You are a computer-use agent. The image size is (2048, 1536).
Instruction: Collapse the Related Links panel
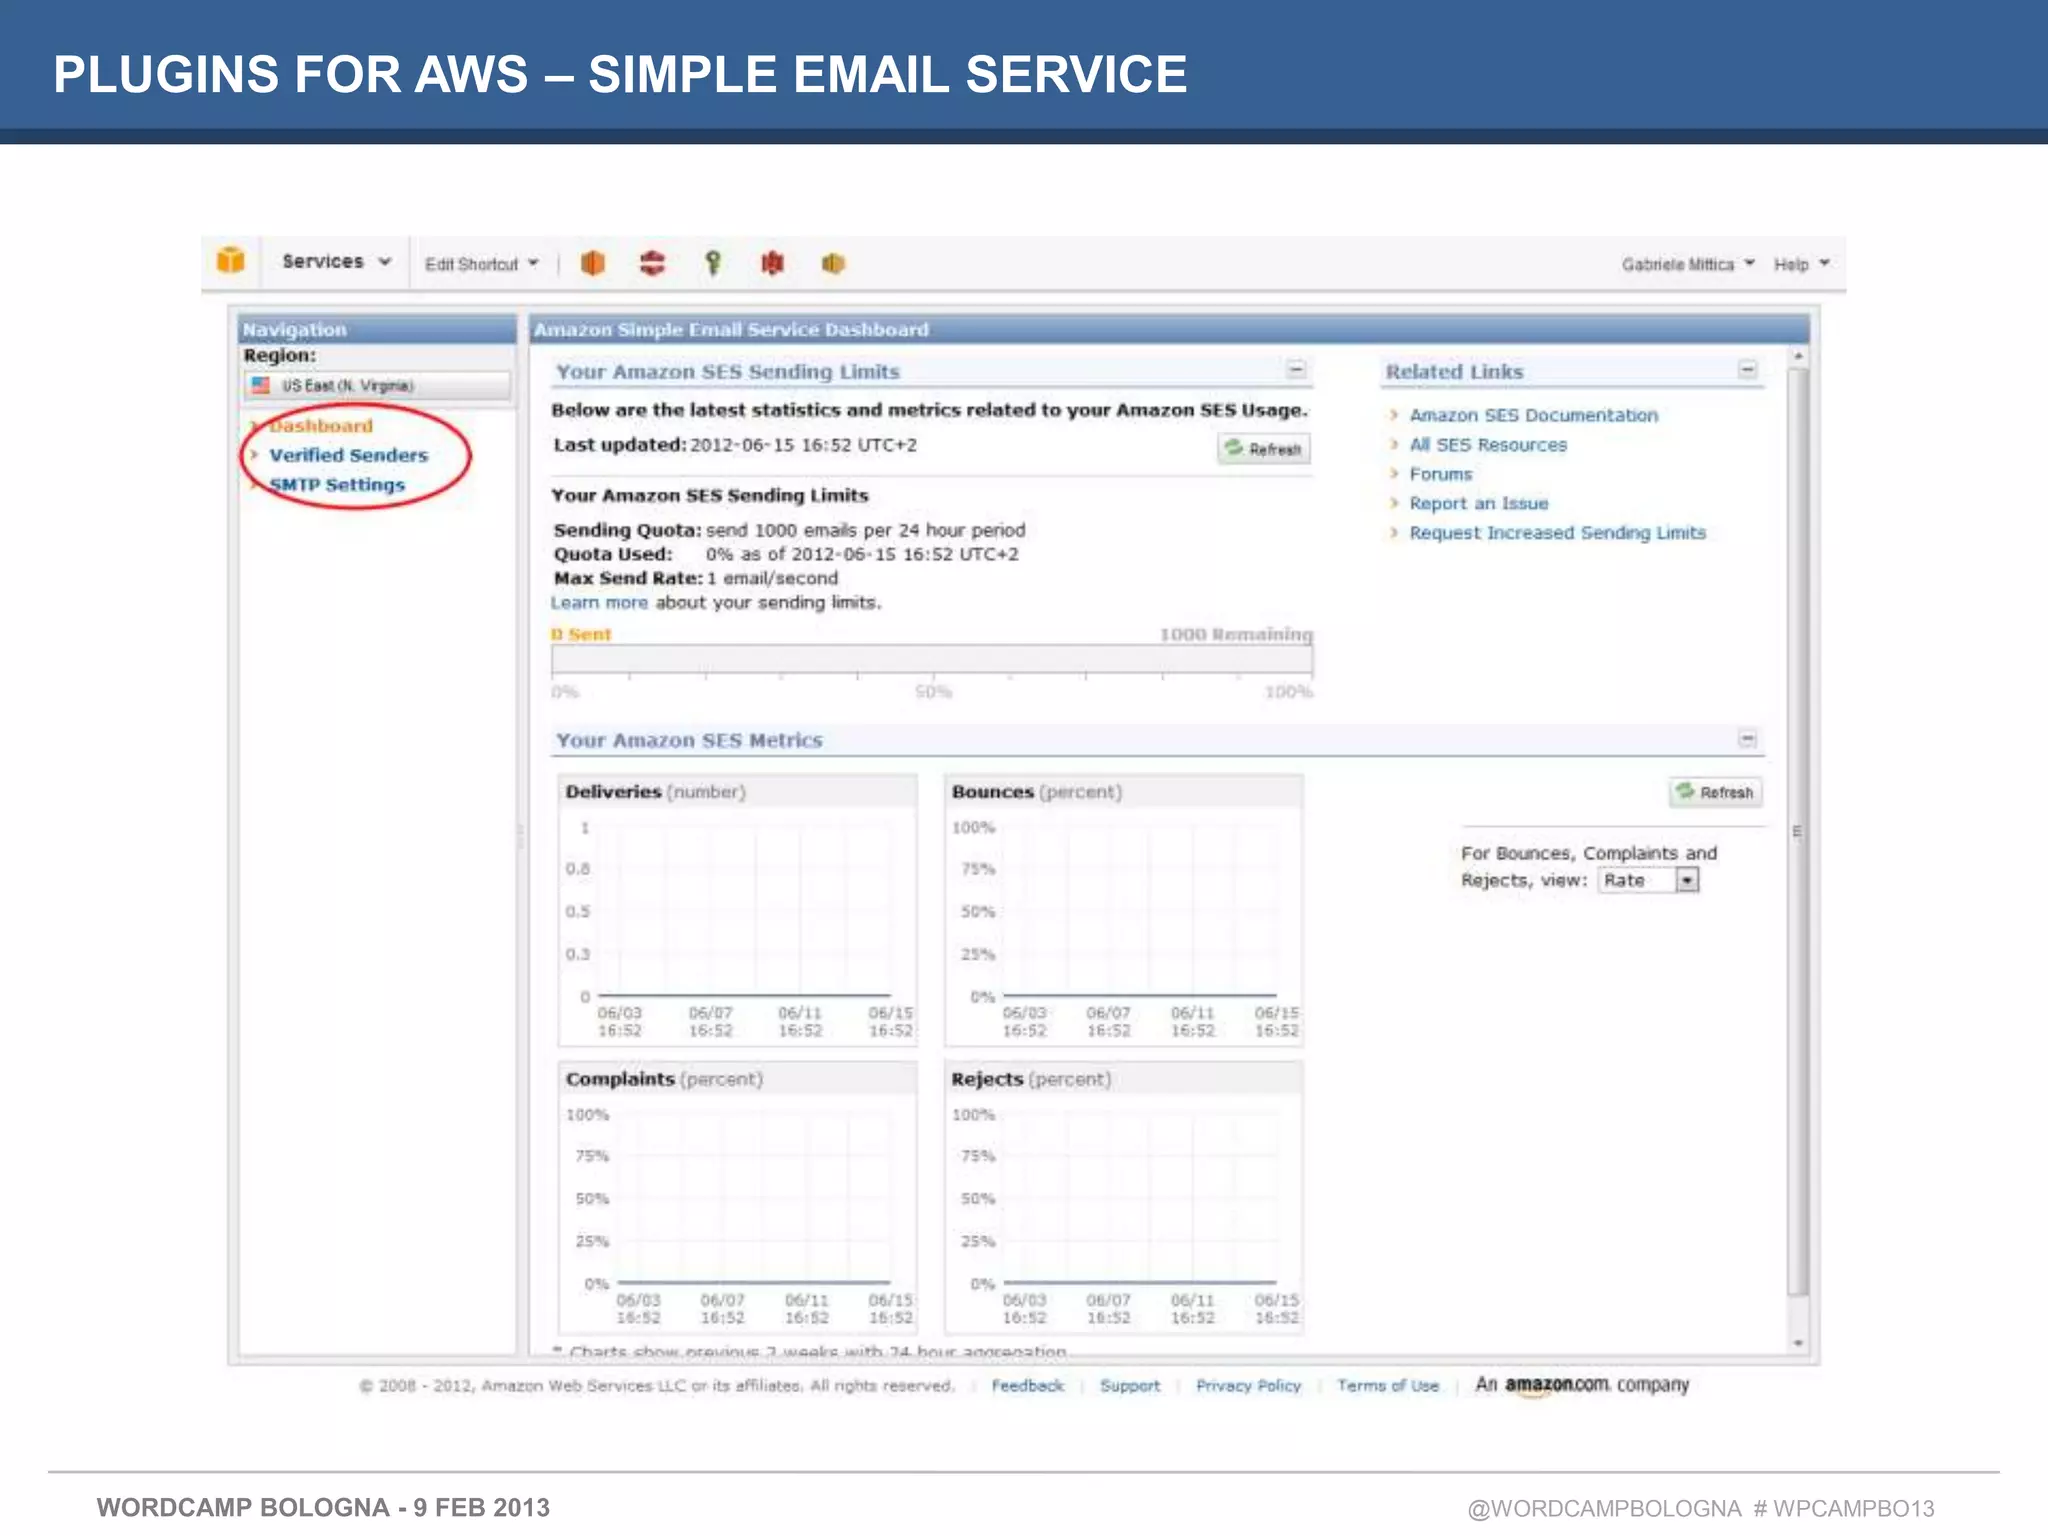[1747, 370]
